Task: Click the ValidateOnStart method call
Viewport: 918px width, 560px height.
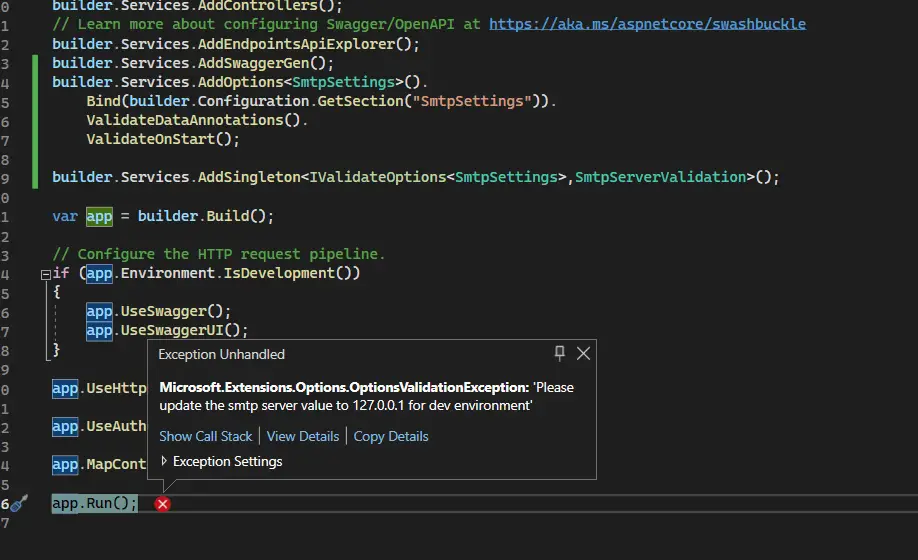Action: [x=150, y=139]
